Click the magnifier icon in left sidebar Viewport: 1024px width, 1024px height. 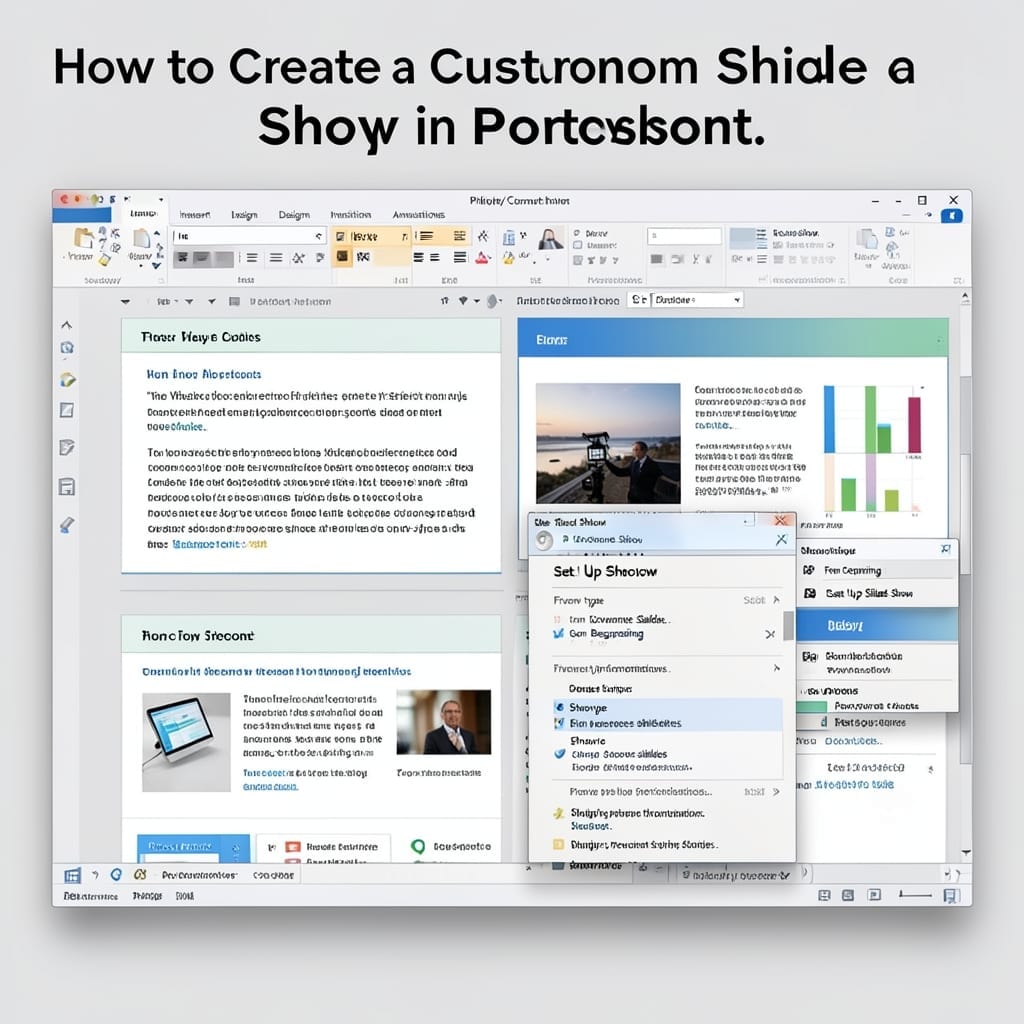tap(67, 347)
